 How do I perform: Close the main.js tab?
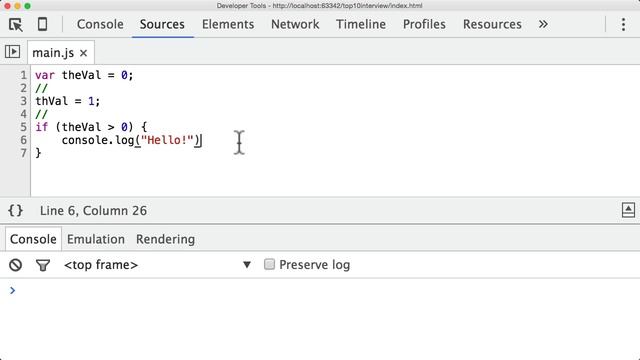click(83, 53)
